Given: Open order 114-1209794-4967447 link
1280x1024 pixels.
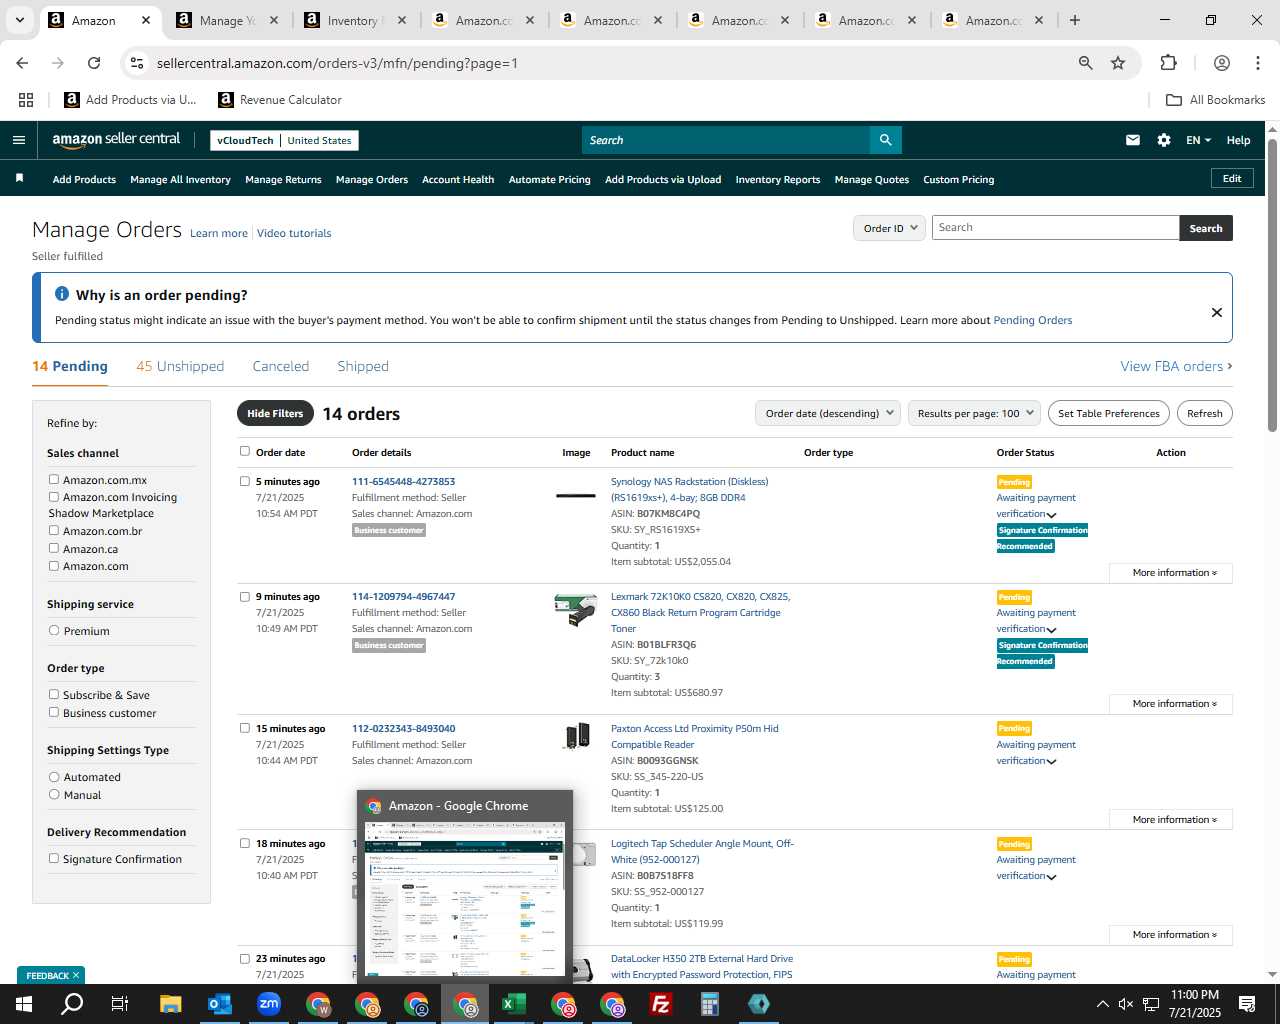Looking at the screenshot, I should 403,597.
